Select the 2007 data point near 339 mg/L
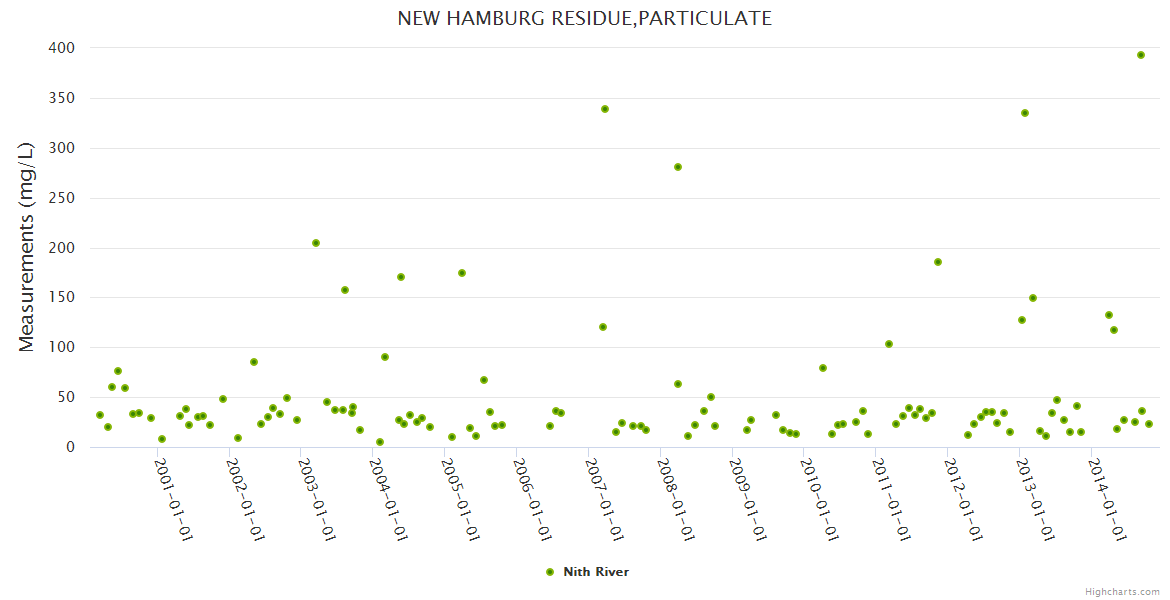The image size is (1170, 600). 605,109
